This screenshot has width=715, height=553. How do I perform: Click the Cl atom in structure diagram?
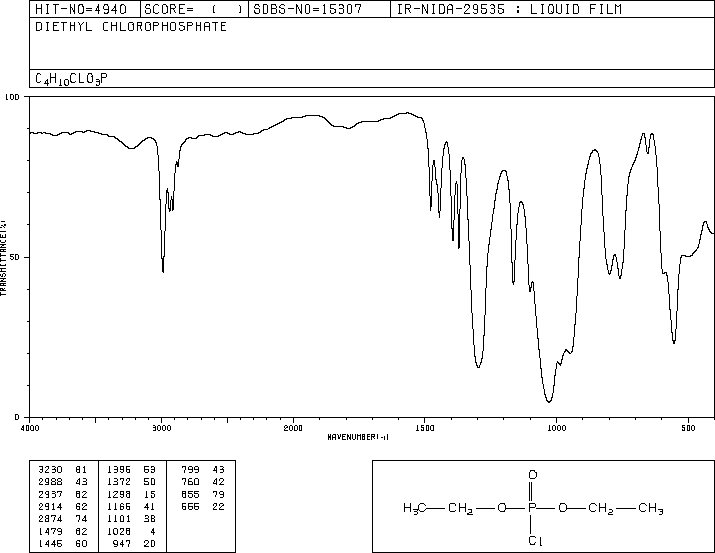coord(535,541)
